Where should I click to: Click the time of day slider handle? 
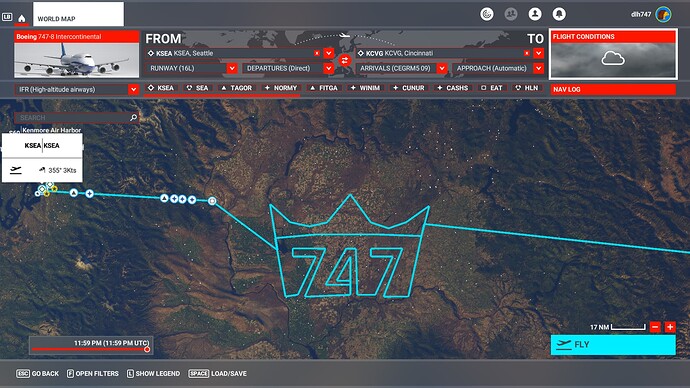pos(147,349)
